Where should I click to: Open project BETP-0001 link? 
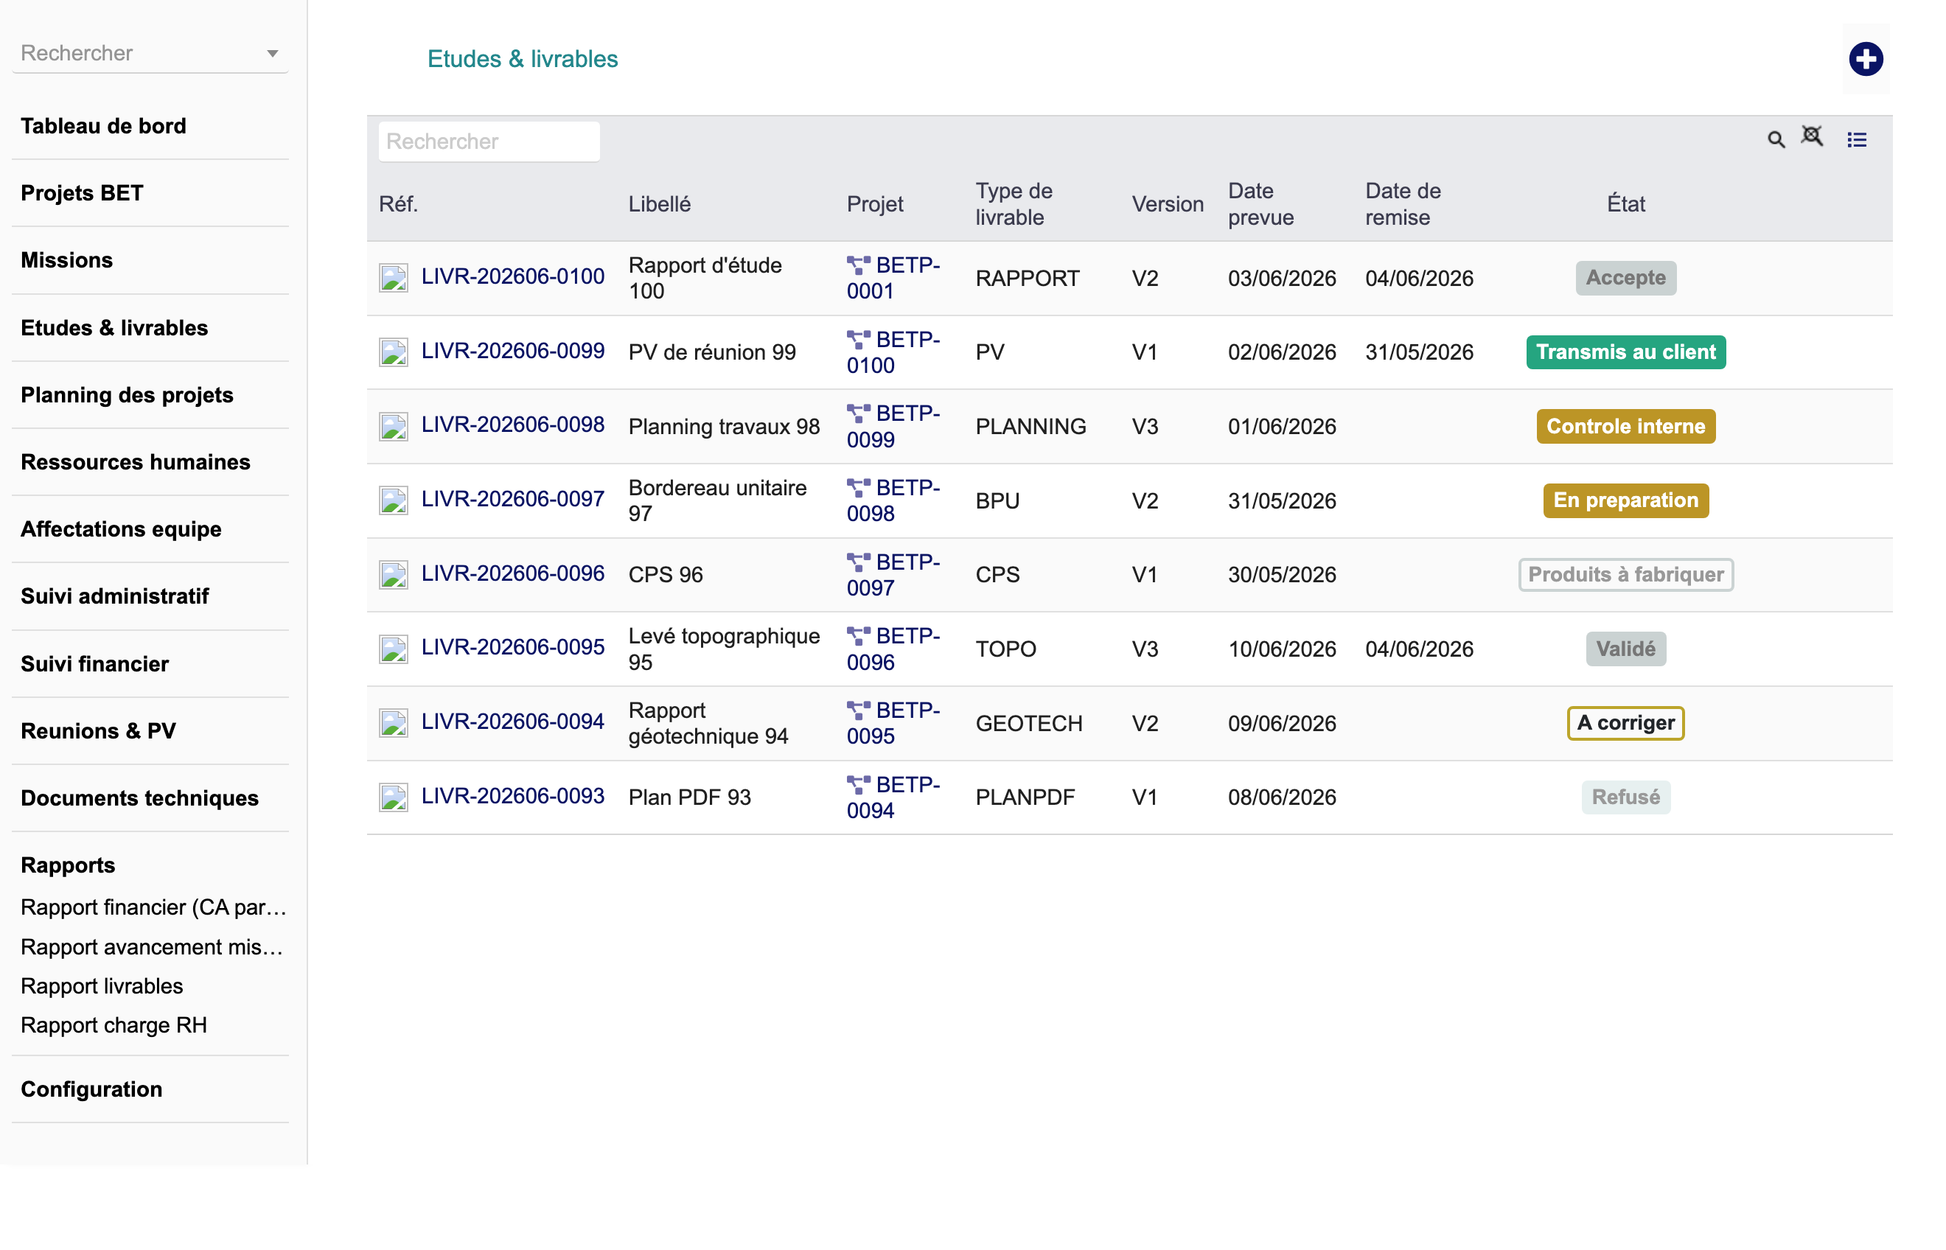(893, 278)
